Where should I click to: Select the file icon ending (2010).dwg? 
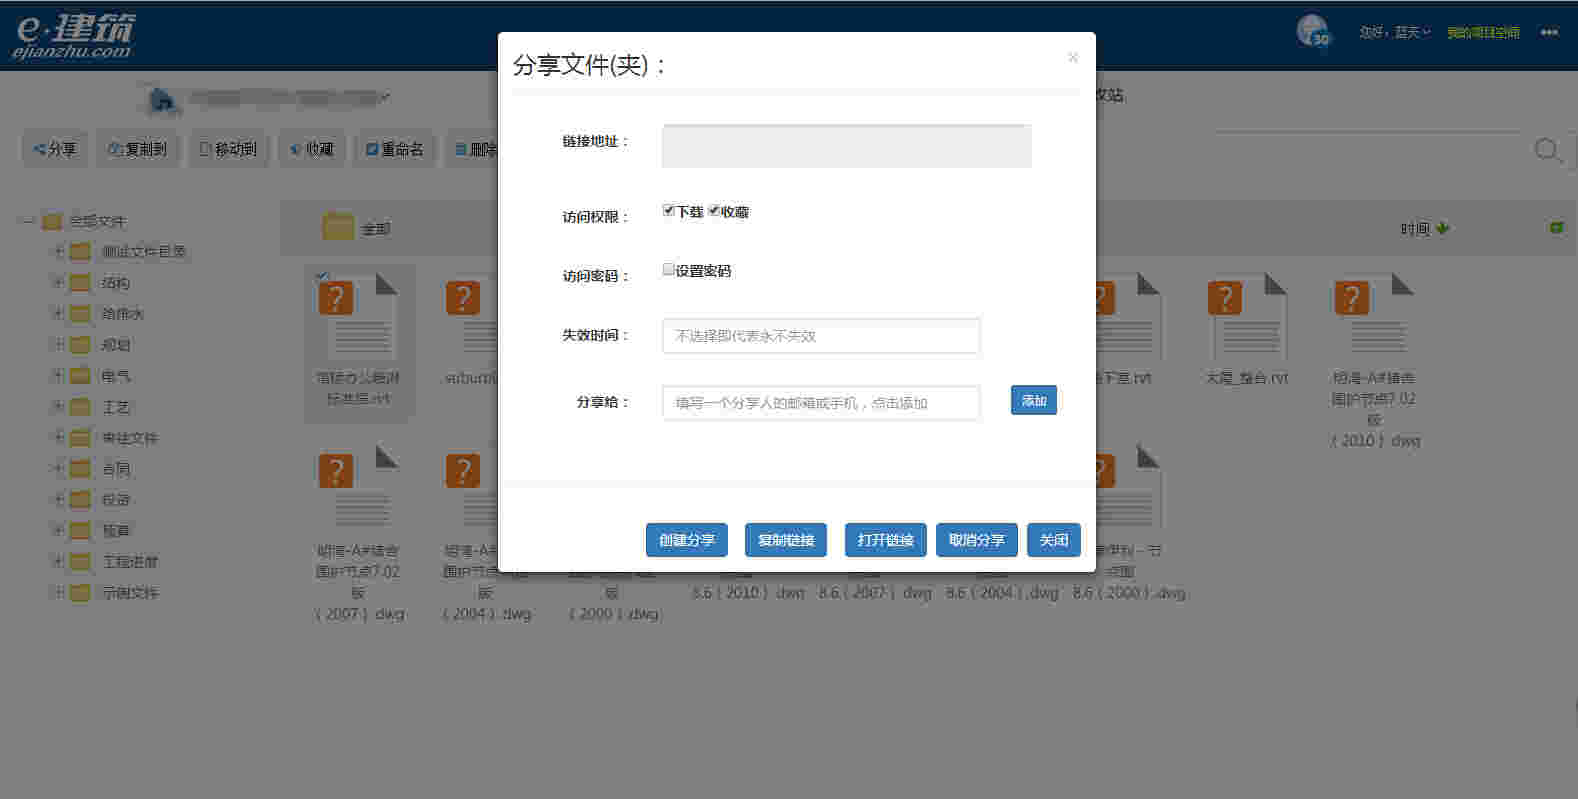pos(1373,315)
